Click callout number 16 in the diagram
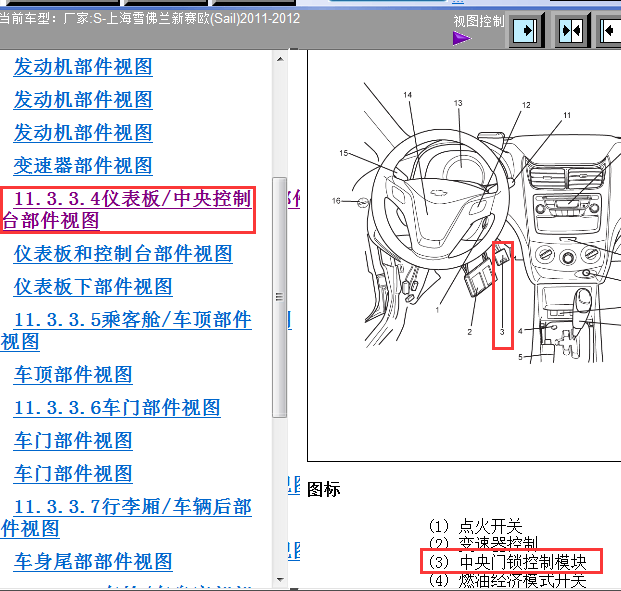Viewport: 621px width, 591px height. [x=336, y=201]
